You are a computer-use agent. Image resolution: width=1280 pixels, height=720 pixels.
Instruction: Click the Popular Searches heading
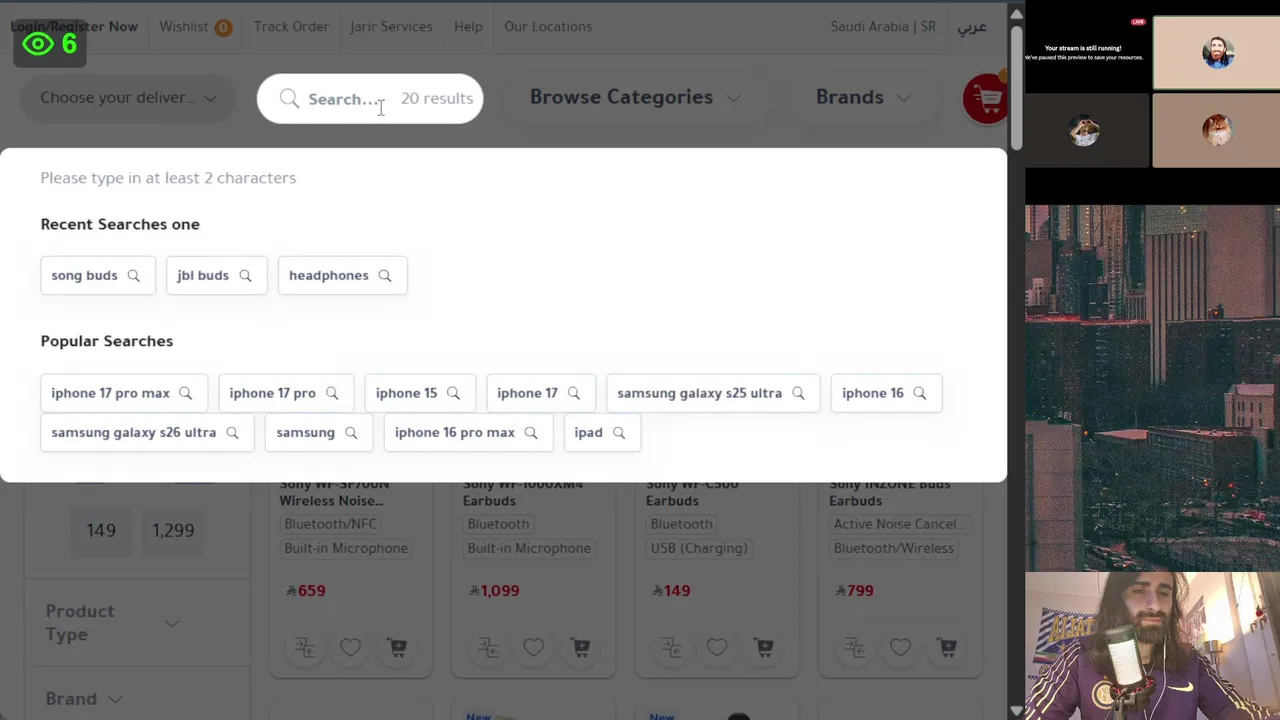coord(107,341)
